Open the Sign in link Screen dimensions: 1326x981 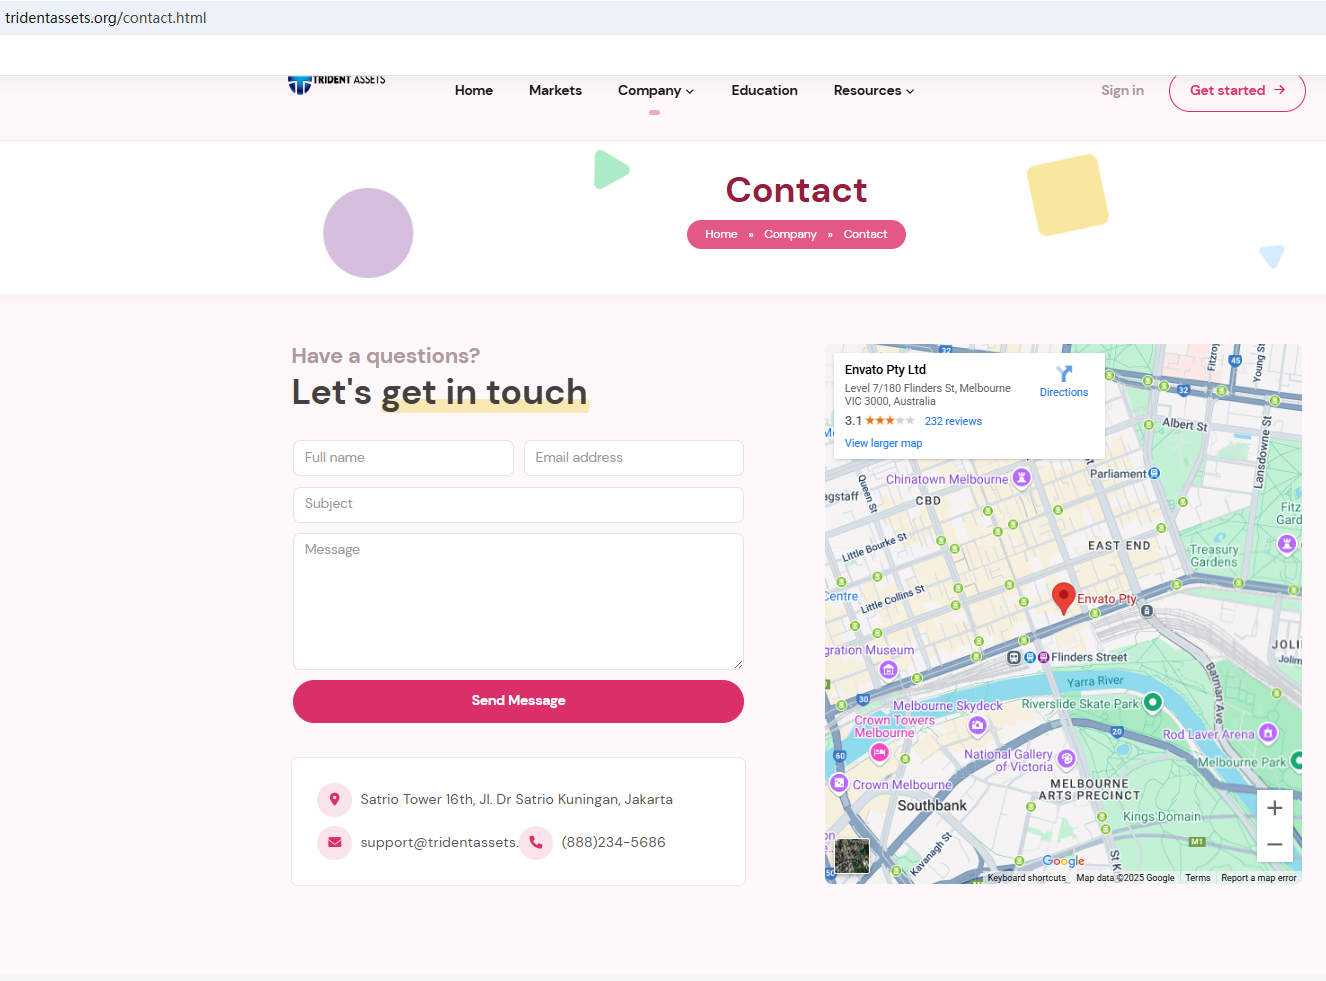point(1122,91)
